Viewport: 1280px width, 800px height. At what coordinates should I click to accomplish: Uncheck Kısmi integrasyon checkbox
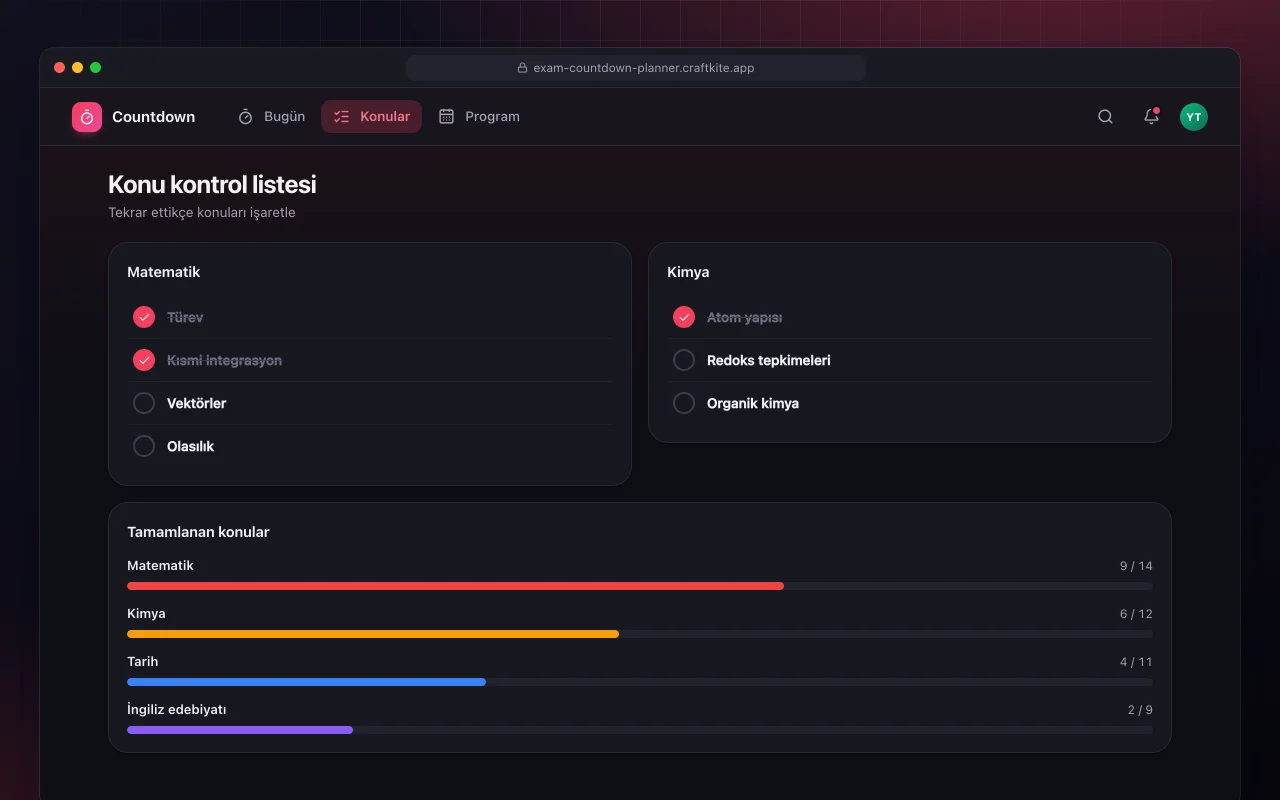(144, 360)
